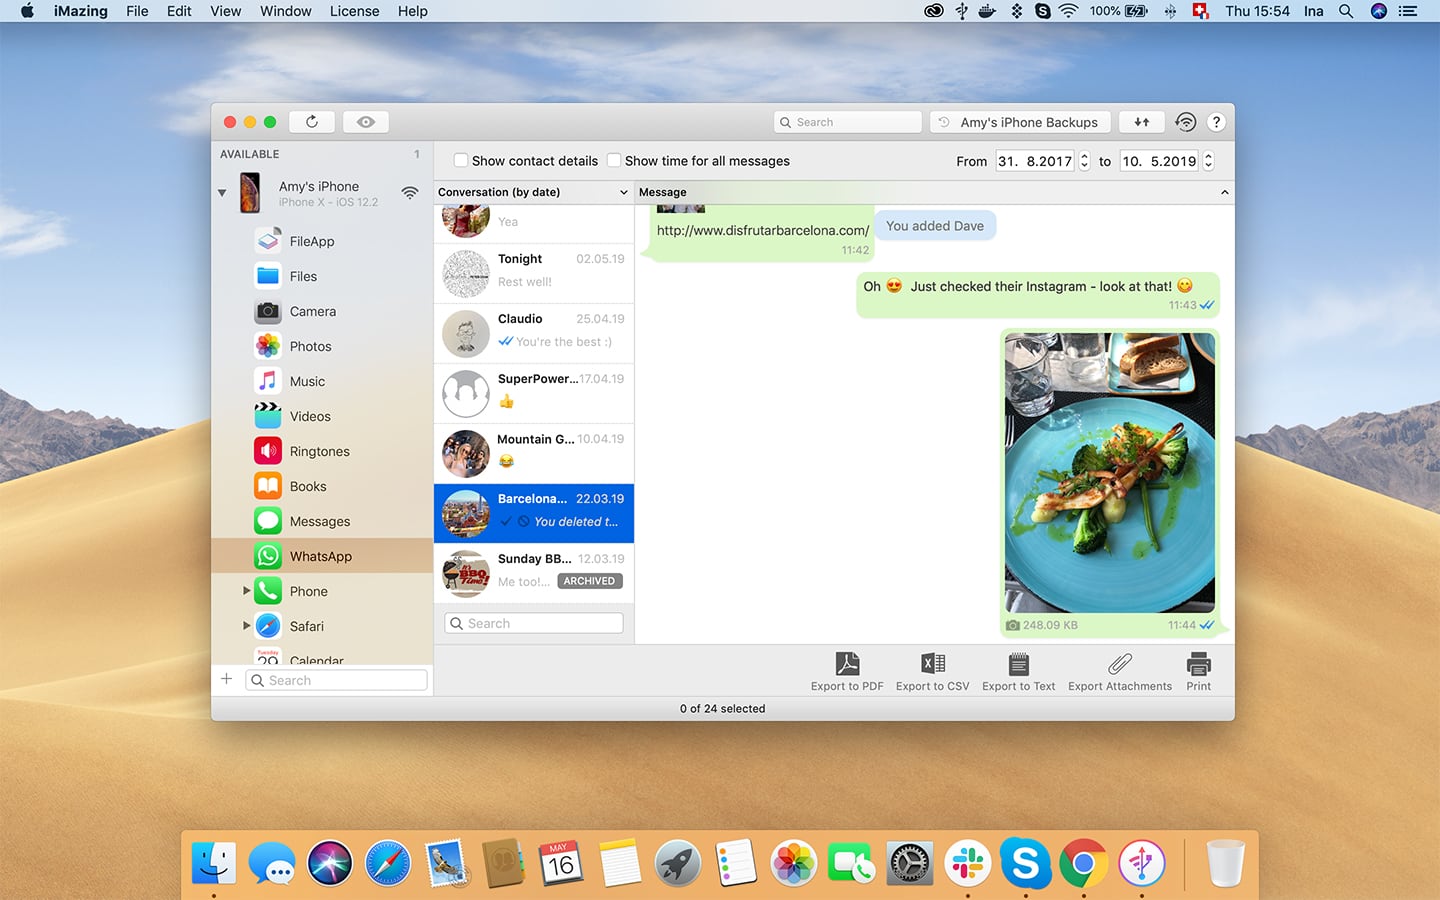Open the Wi-Fi connection icon in toolbar
This screenshot has width=1440, height=900.
click(1186, 122)
